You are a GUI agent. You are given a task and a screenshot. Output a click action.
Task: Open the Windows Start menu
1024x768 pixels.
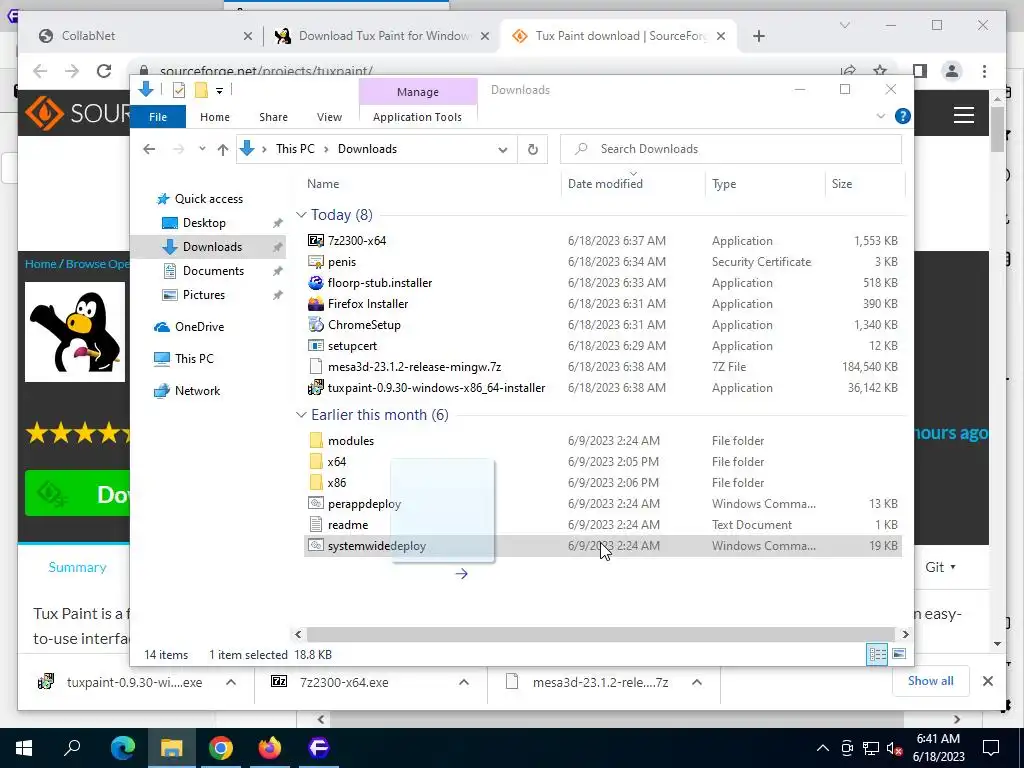tap(24, 748)
